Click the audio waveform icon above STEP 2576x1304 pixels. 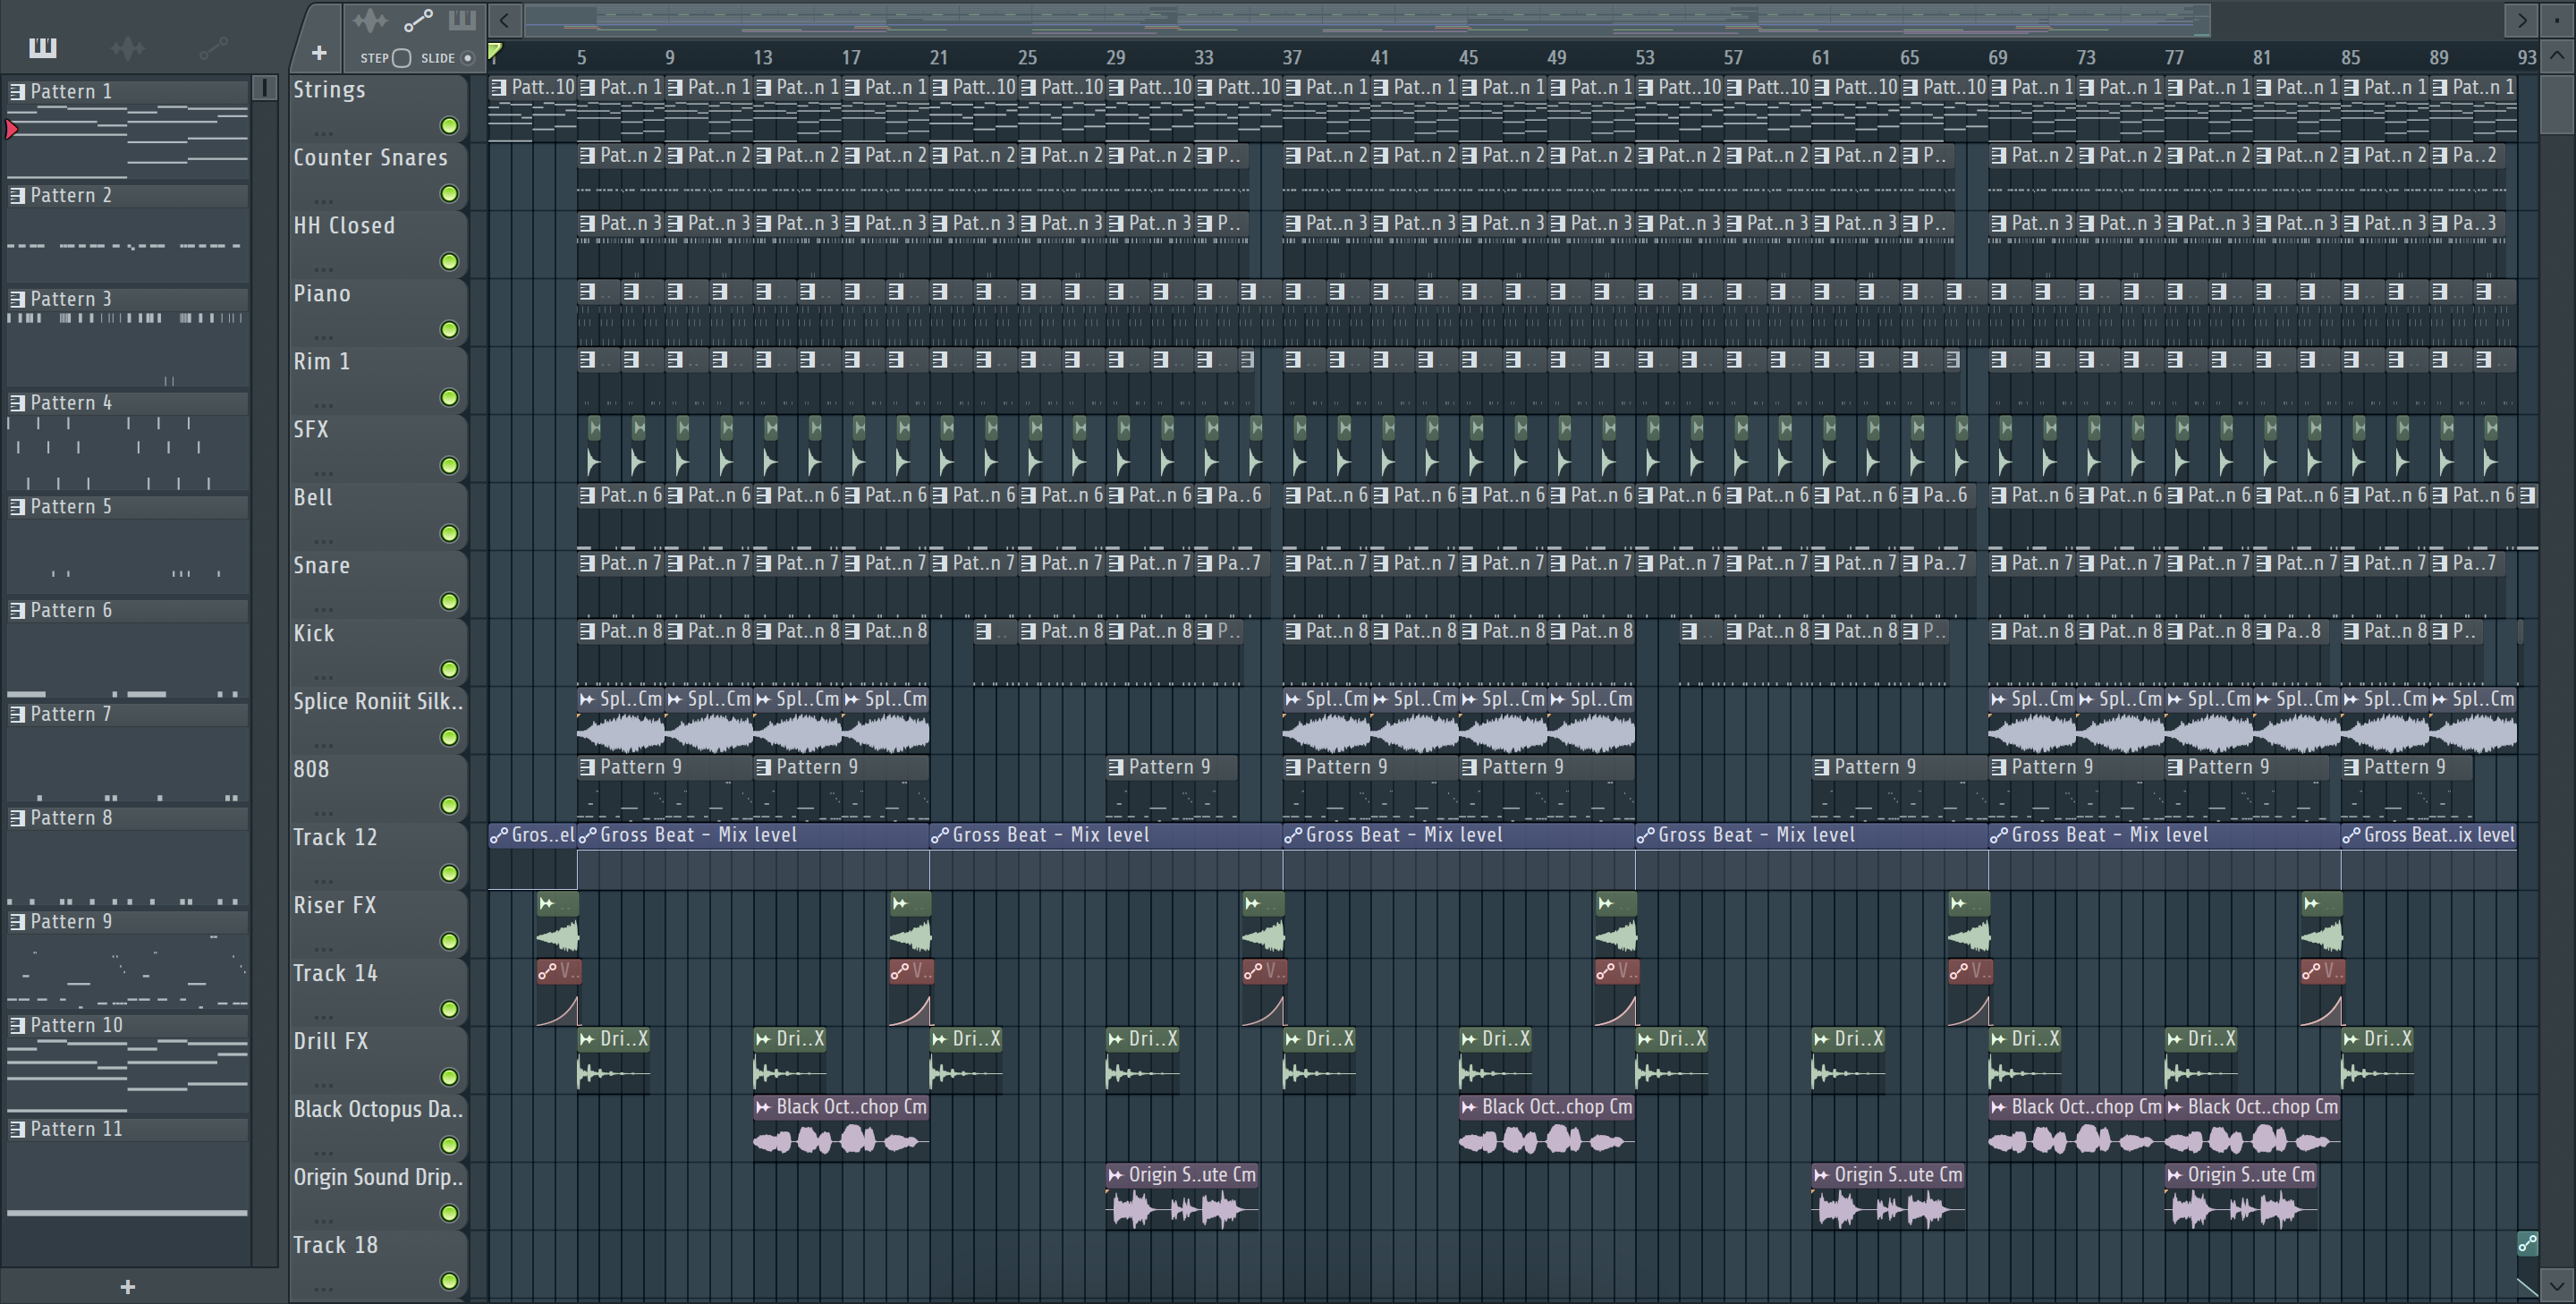370,20
